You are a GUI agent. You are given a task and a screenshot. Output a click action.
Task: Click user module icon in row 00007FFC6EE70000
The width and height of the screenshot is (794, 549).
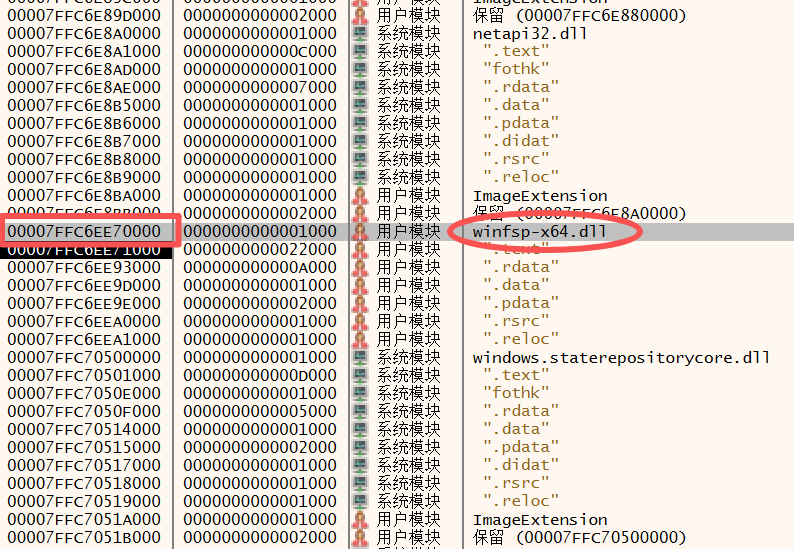tap(360, 231)
